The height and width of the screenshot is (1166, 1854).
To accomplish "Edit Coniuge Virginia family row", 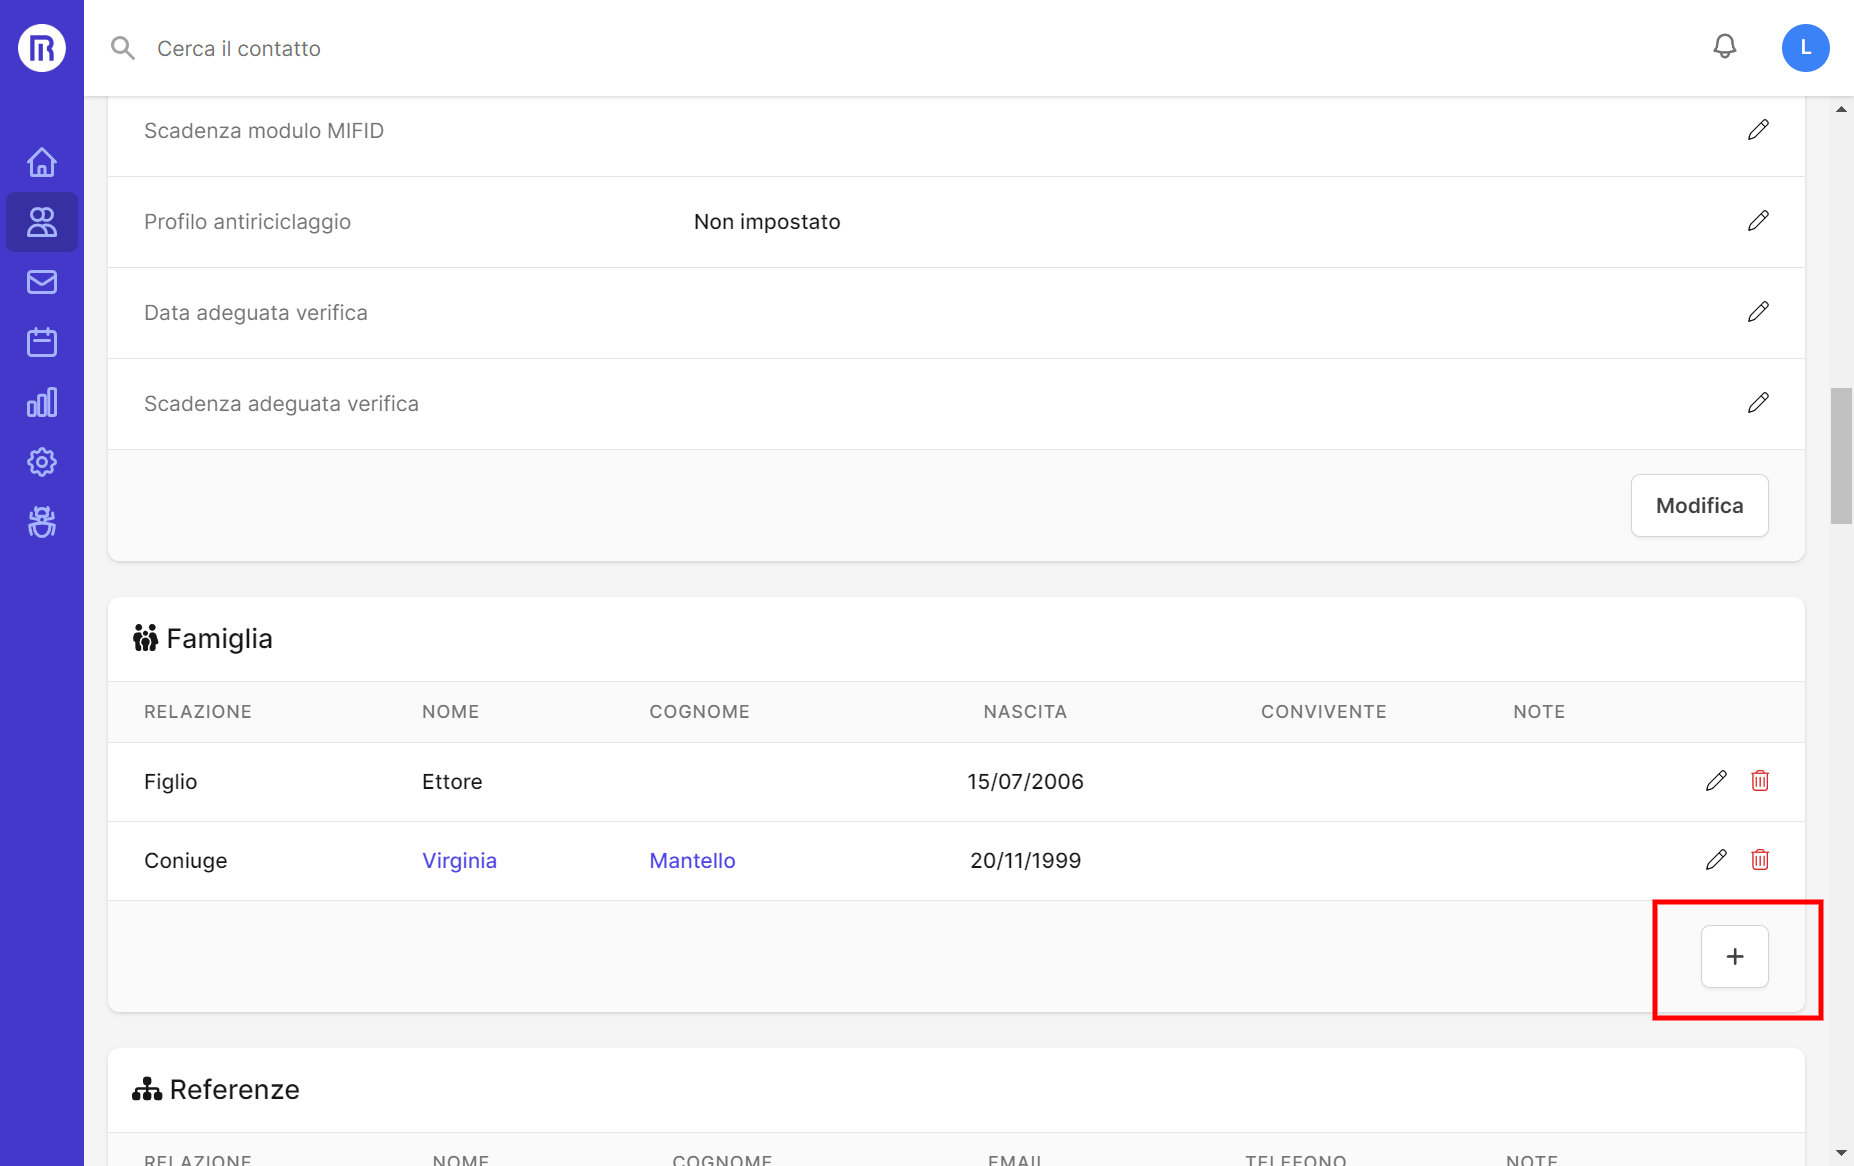I will (1716, 860).
